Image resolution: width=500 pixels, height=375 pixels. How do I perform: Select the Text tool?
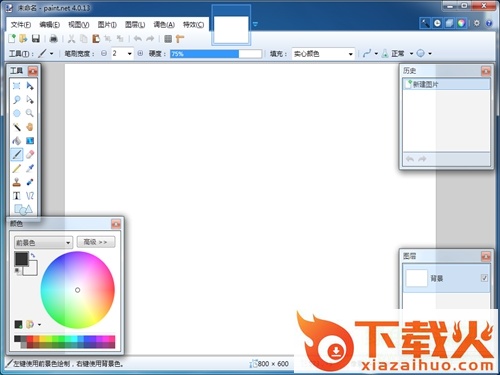[17, 196]
